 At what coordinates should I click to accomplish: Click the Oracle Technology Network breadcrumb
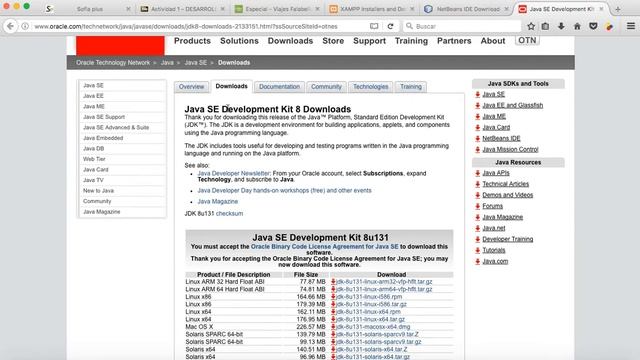tap(113, 62)
